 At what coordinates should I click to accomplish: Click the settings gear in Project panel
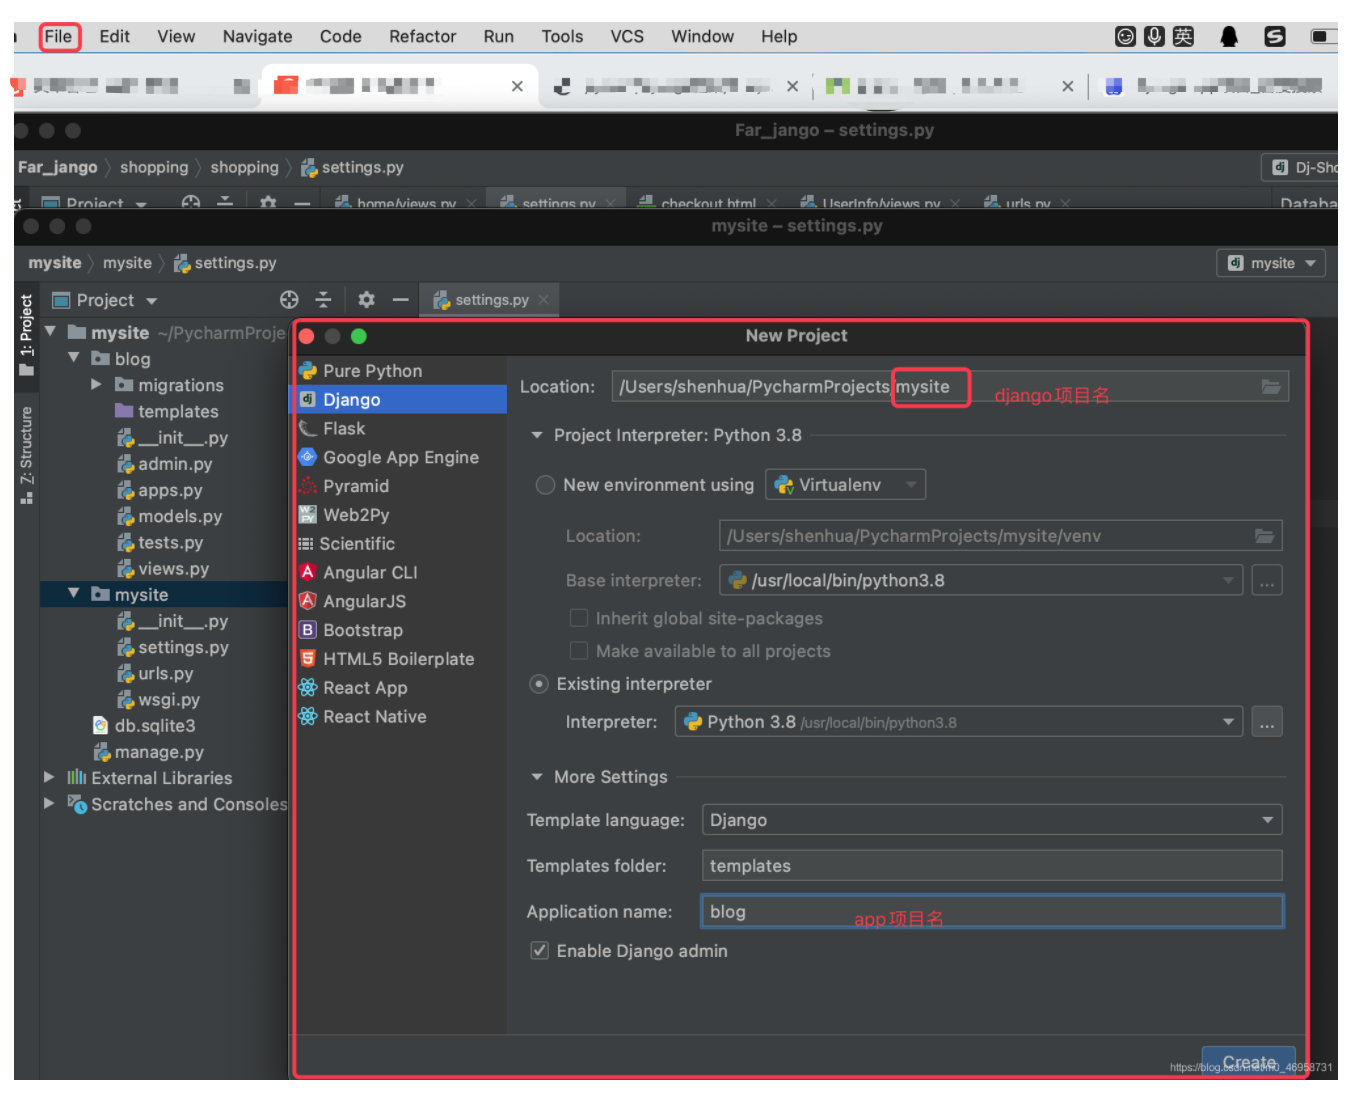(x=366, y=299)
